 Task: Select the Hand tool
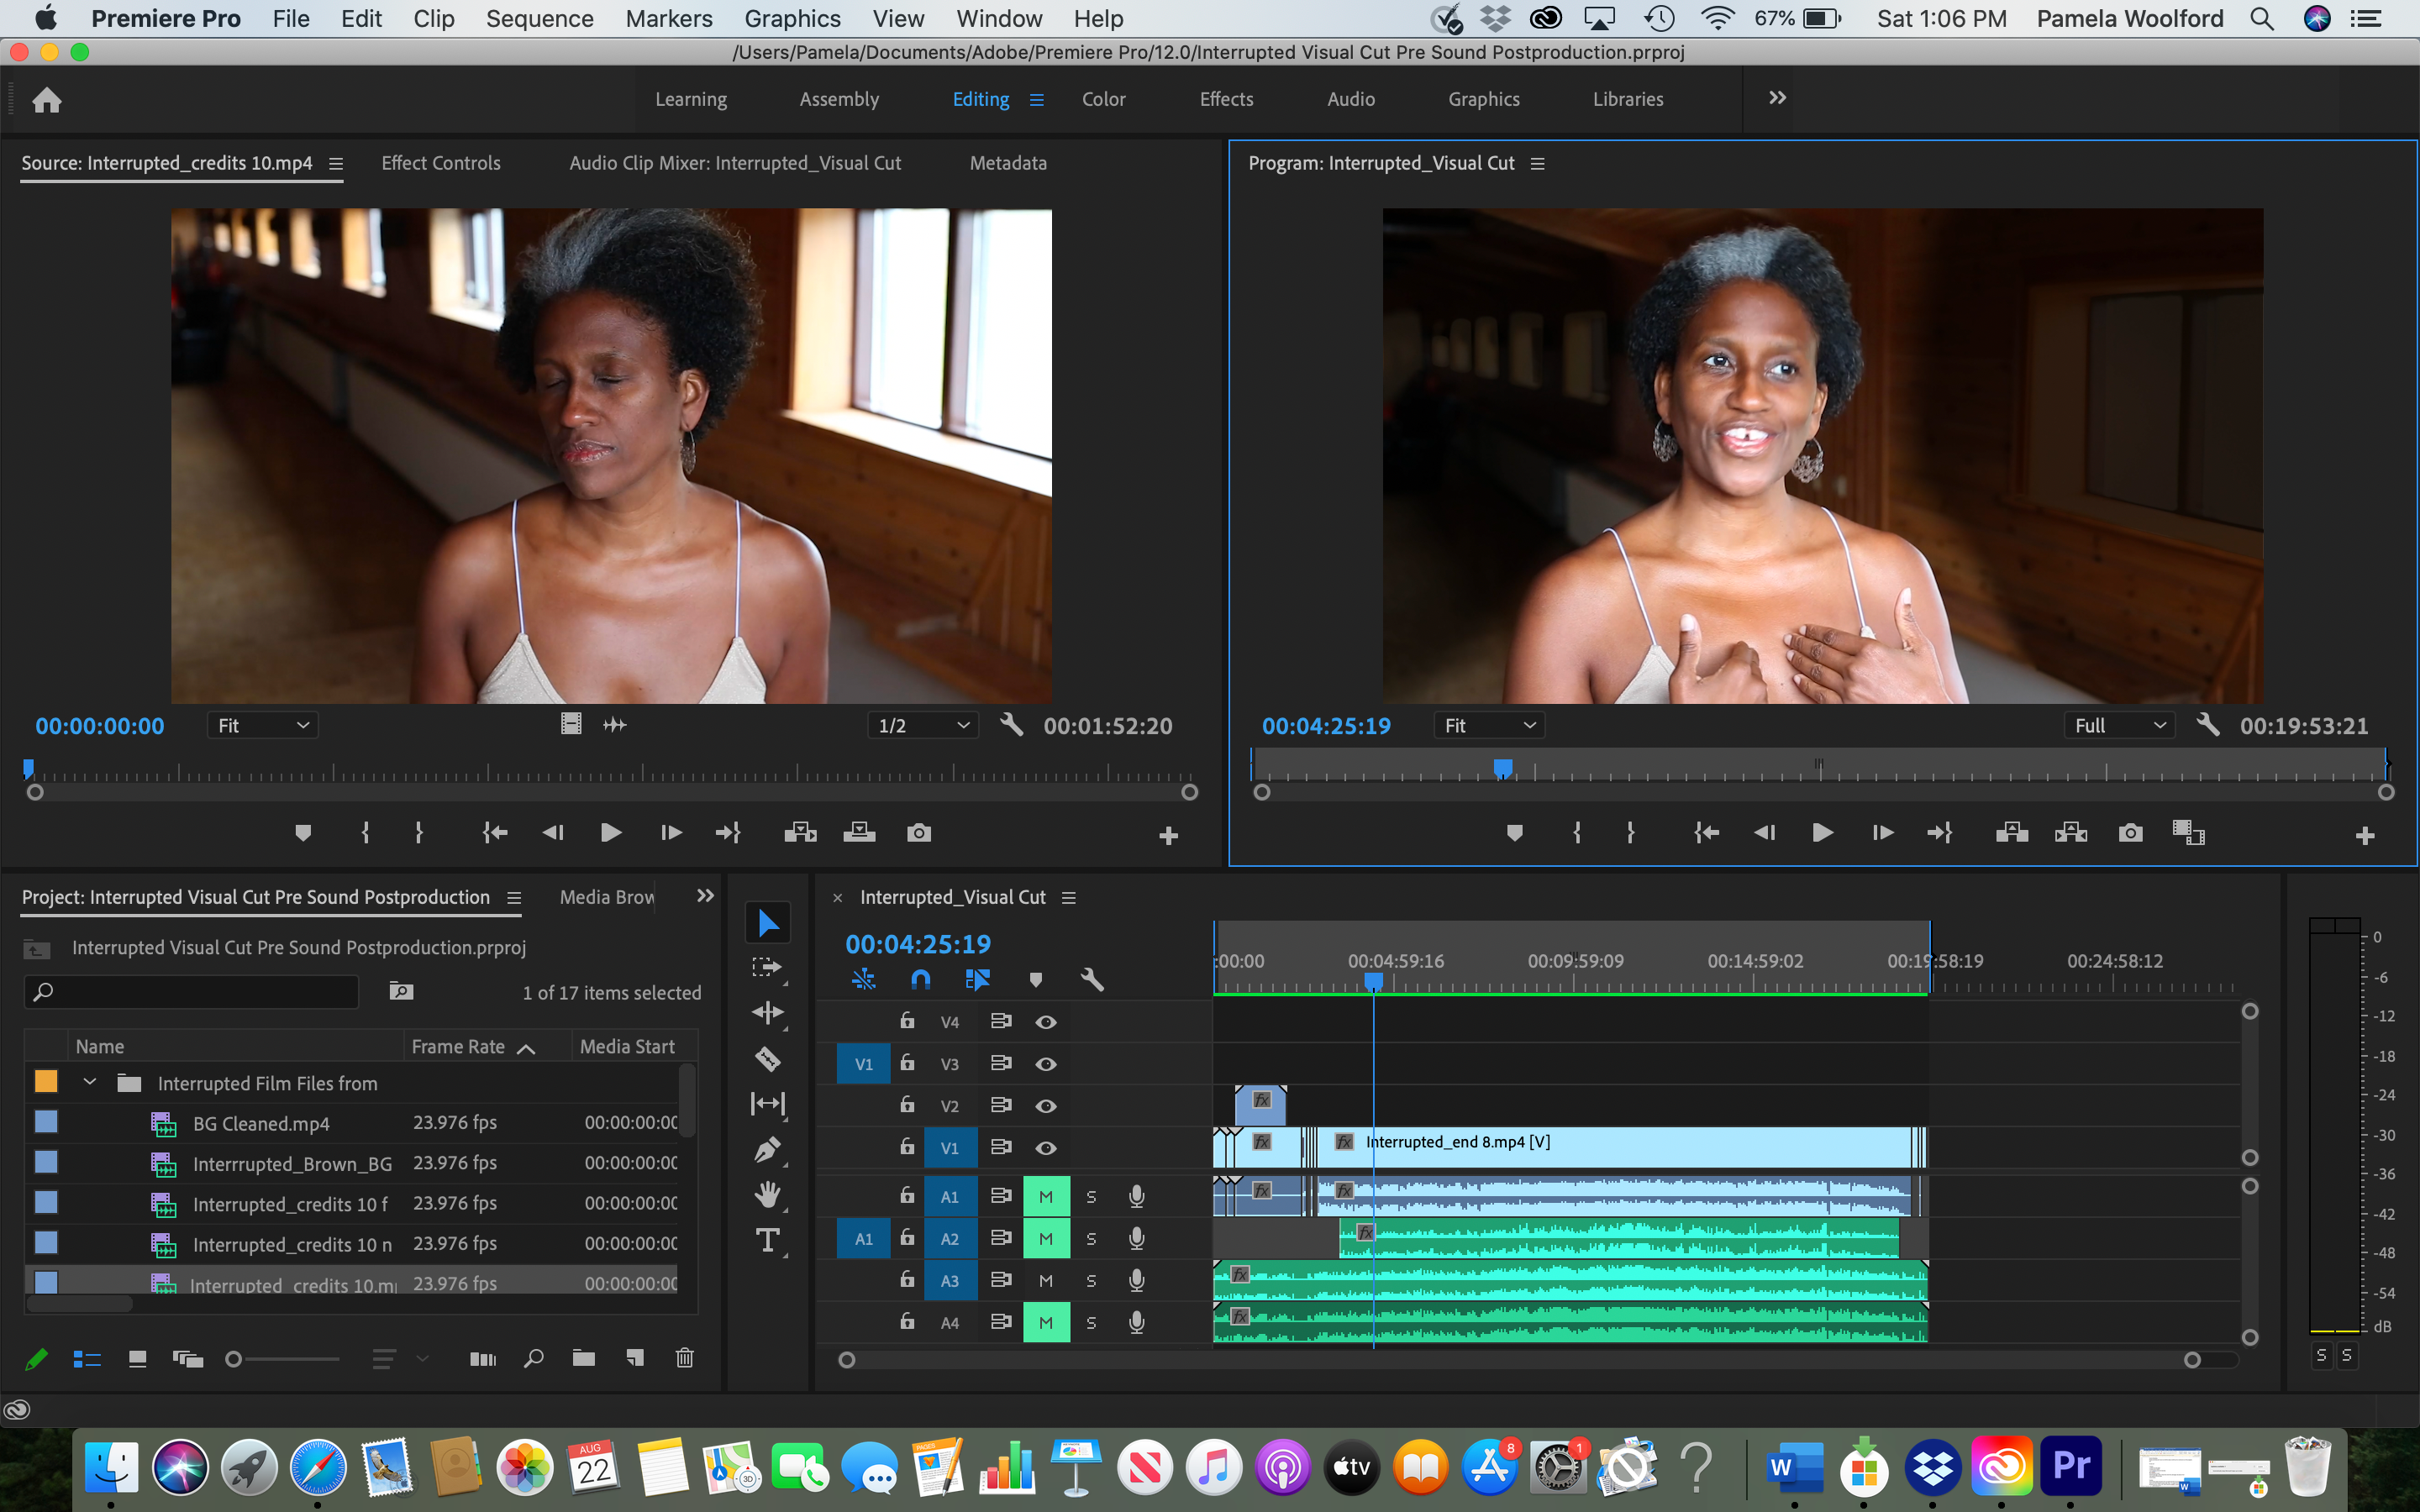coord(767,1194)
